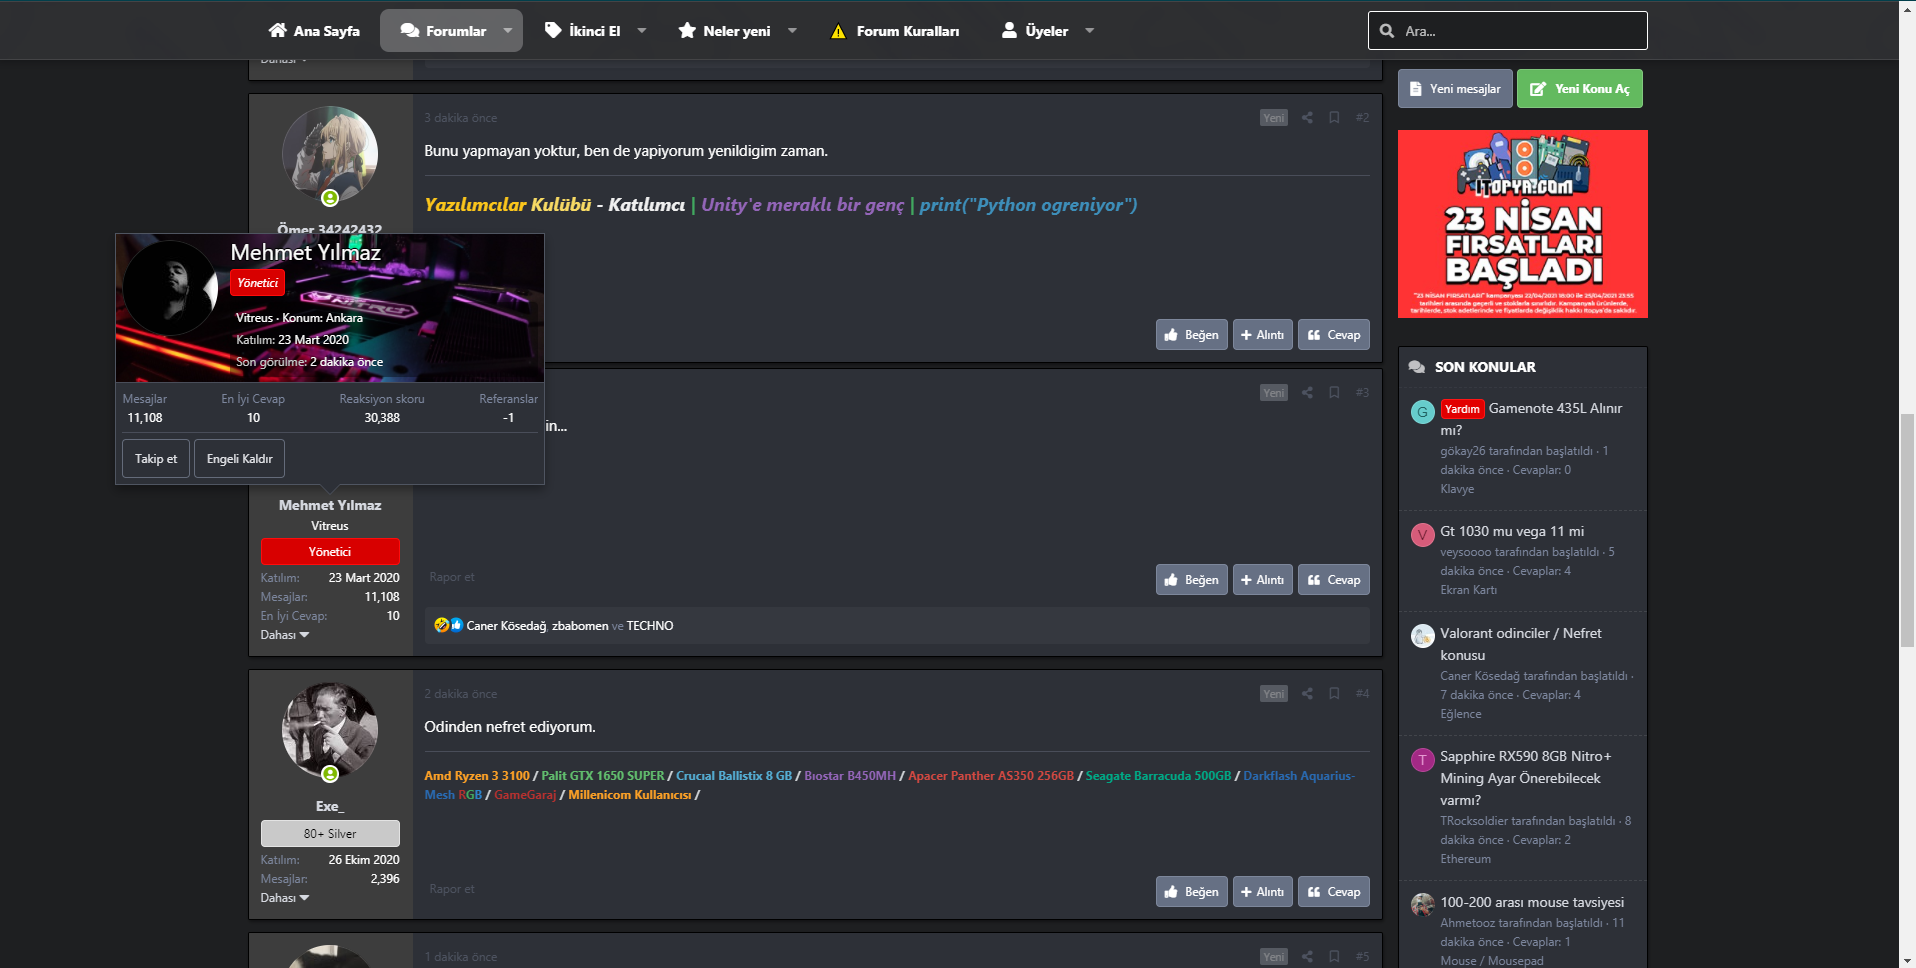Open the Itopya 23 Nisan advertisement banner
Screen dimensions: 1916x968
1522,224
